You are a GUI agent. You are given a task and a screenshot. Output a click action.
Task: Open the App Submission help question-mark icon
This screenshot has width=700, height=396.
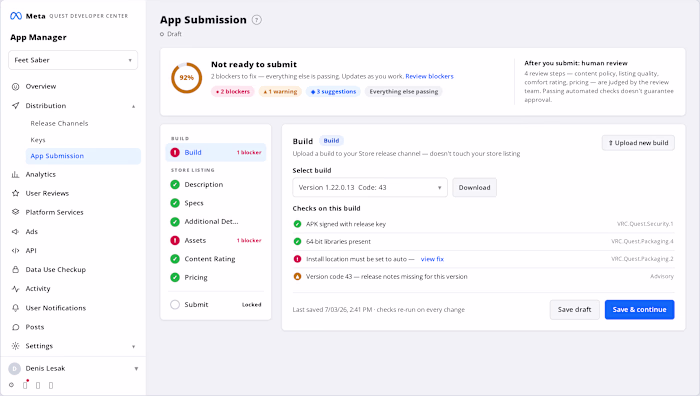(257, 20)
